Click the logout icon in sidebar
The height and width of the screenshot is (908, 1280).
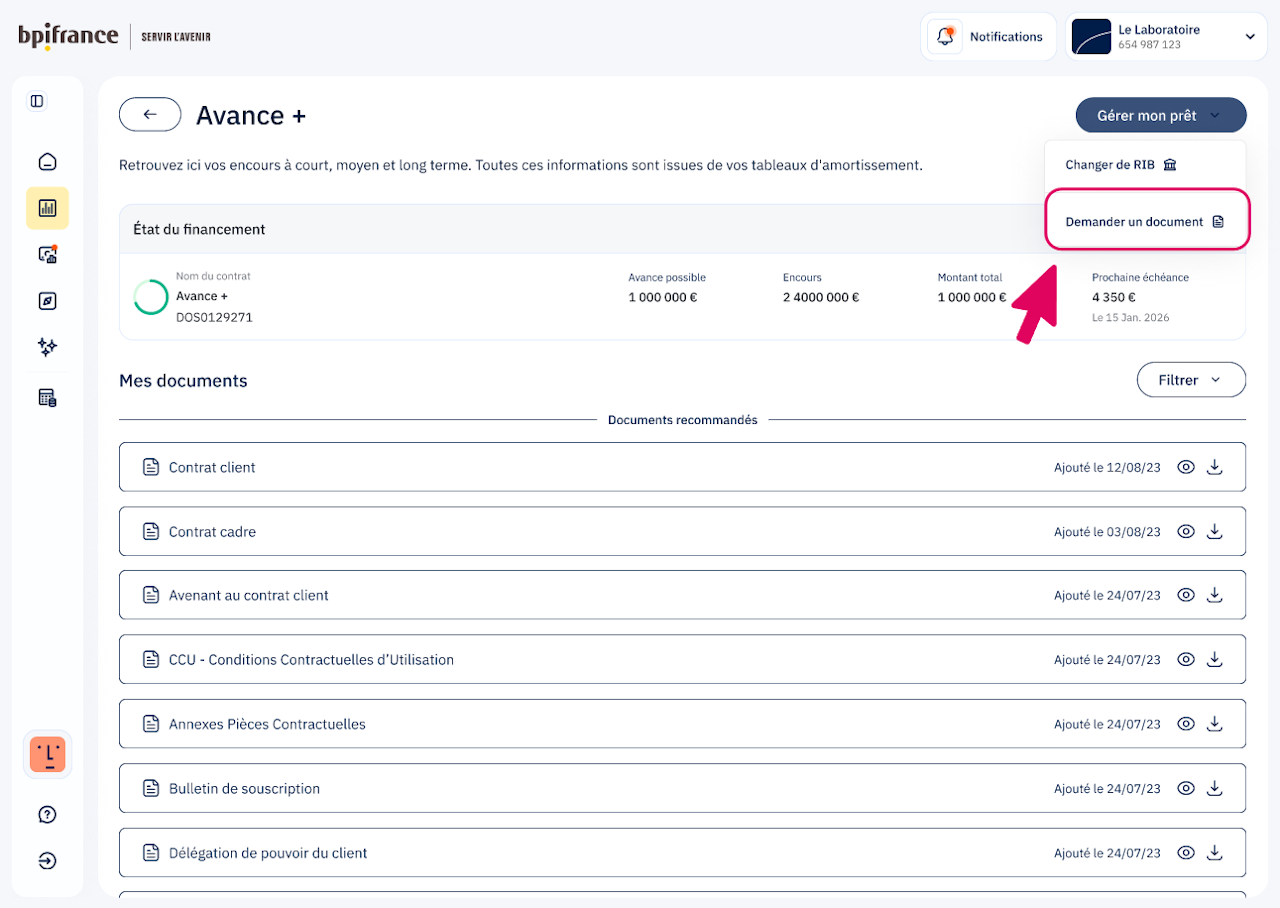tap(47, 861)
